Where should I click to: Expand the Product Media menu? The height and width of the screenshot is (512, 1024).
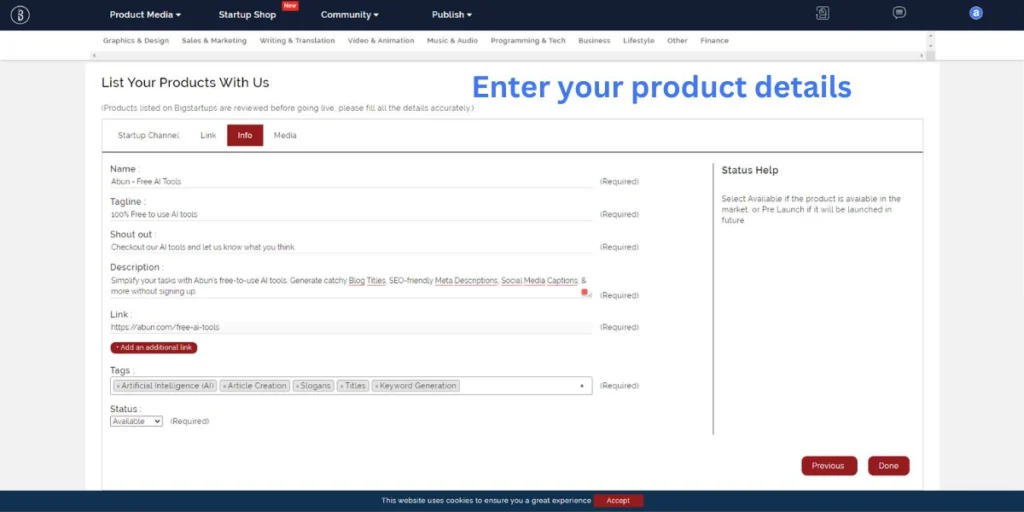click(x=145, y=14)
